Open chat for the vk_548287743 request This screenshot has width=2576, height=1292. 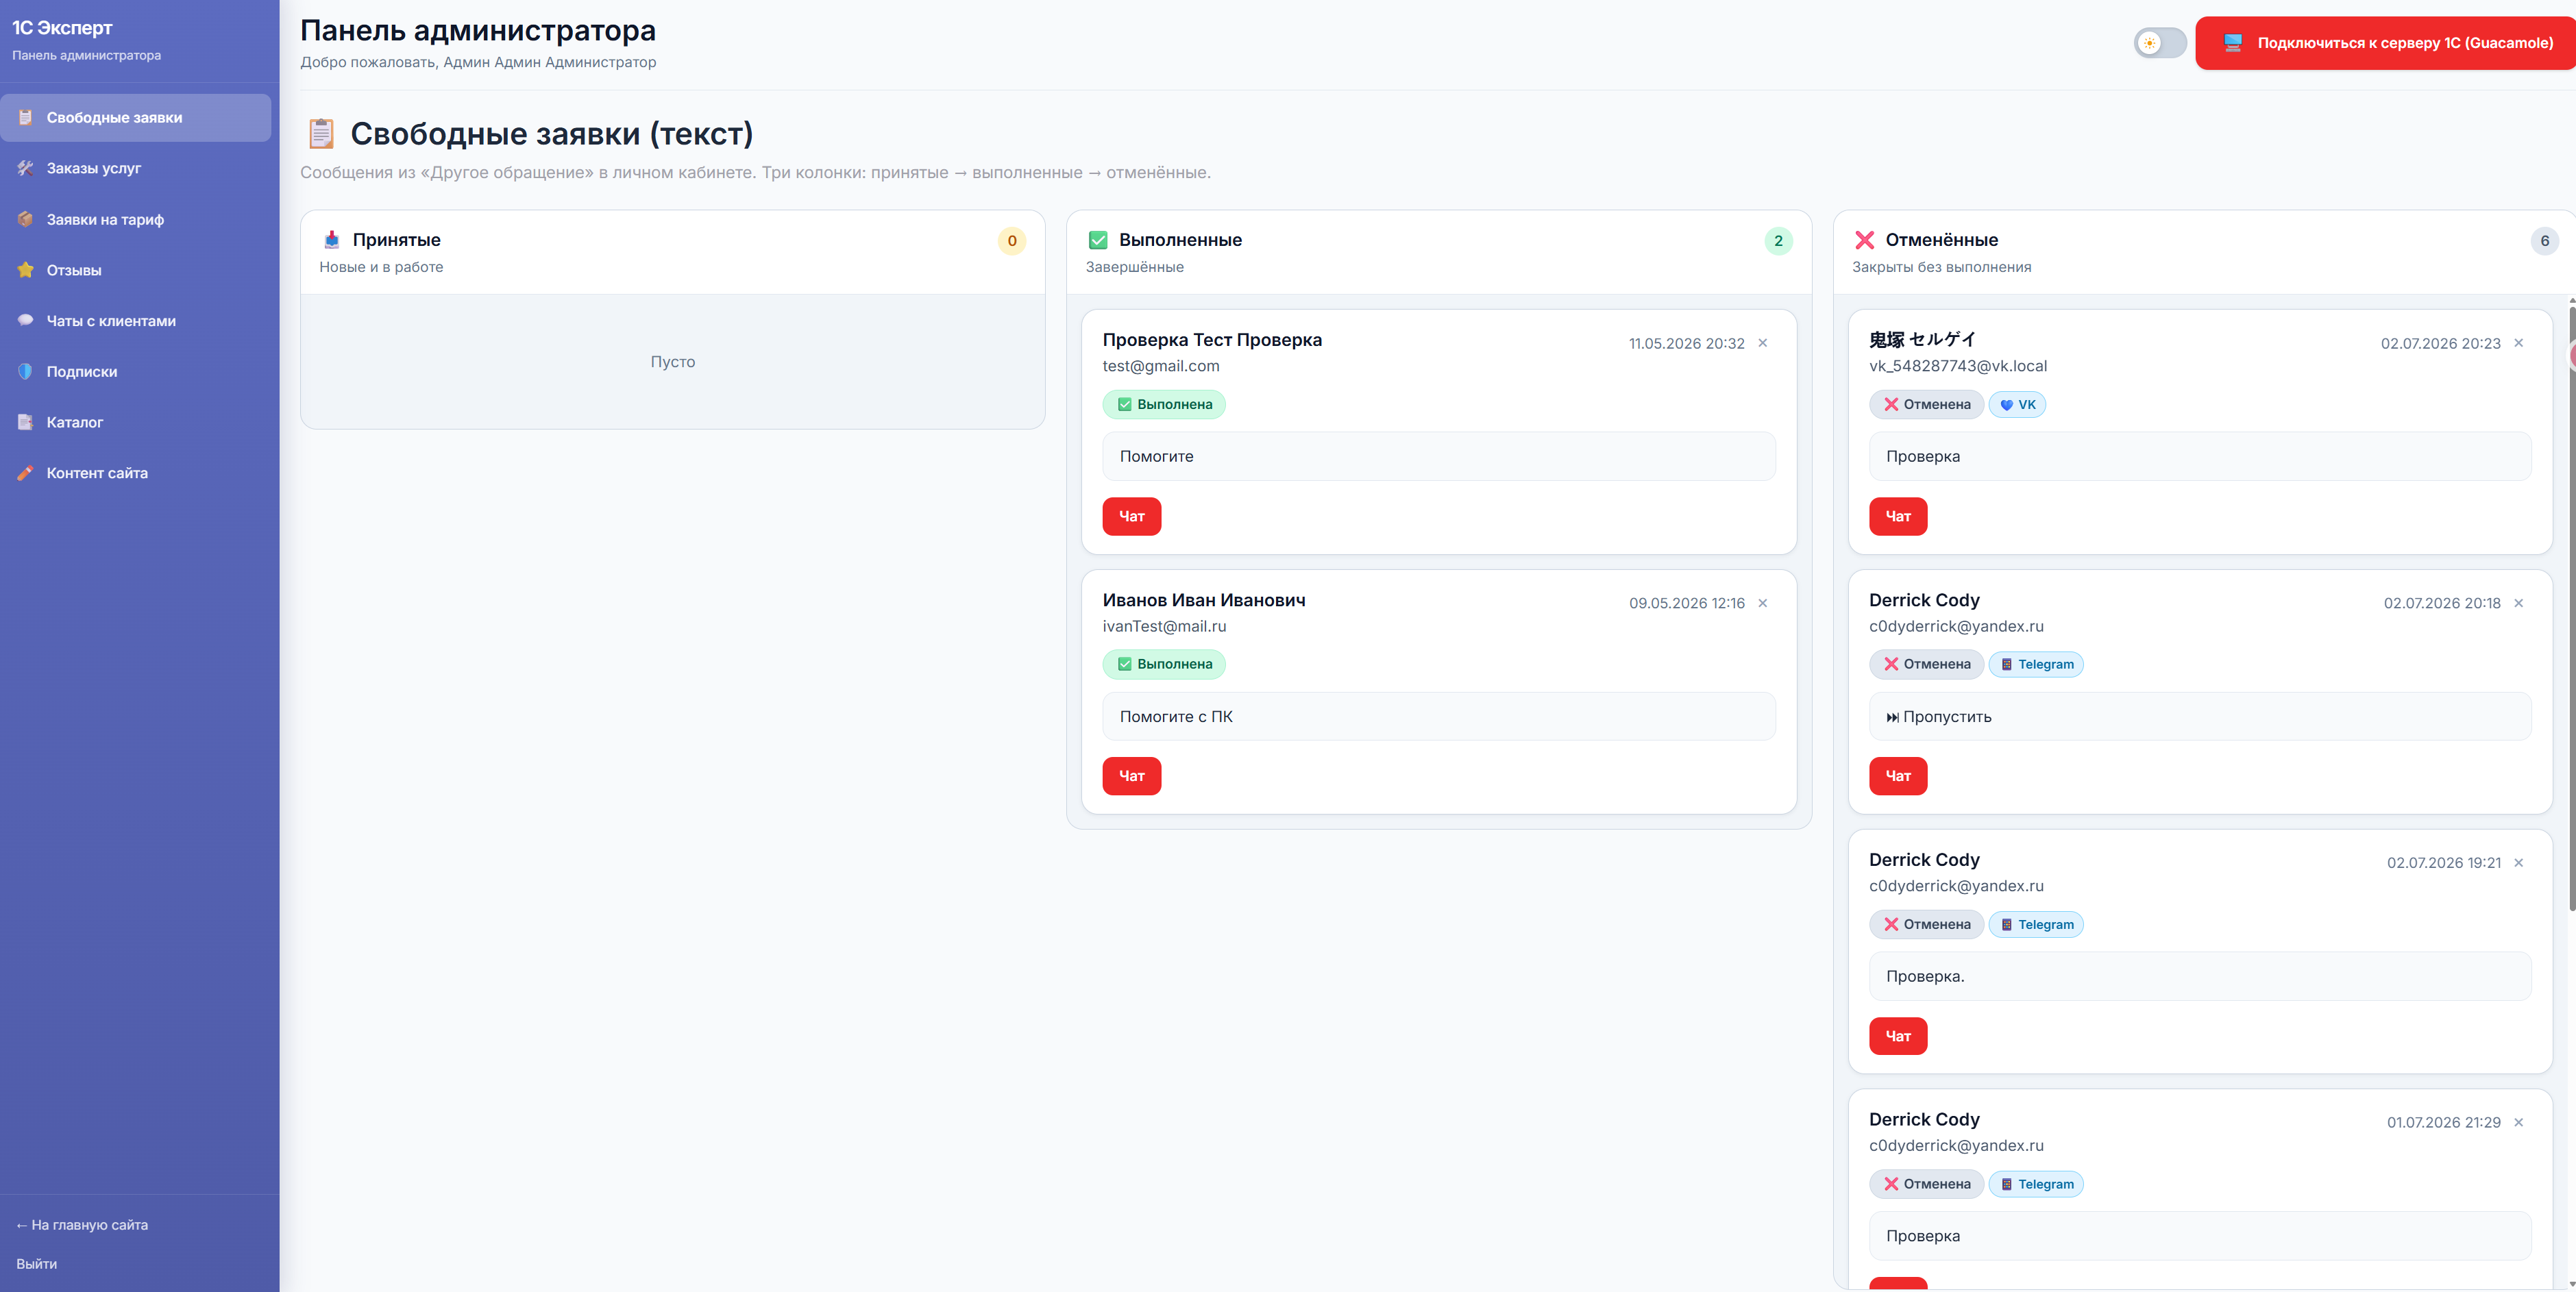1898,516
